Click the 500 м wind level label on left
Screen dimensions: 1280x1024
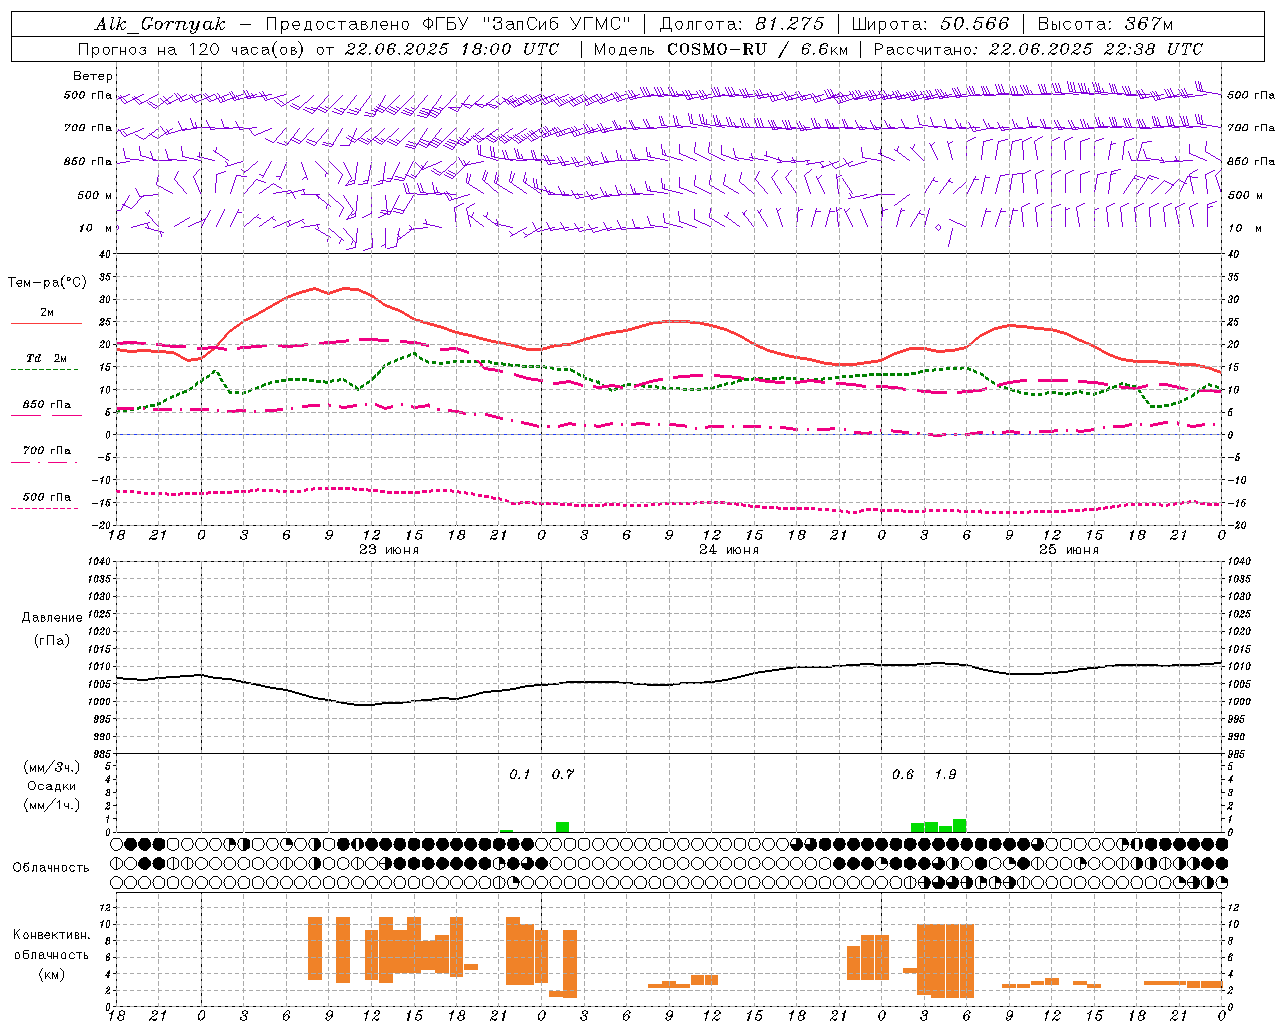click(95, 195)
